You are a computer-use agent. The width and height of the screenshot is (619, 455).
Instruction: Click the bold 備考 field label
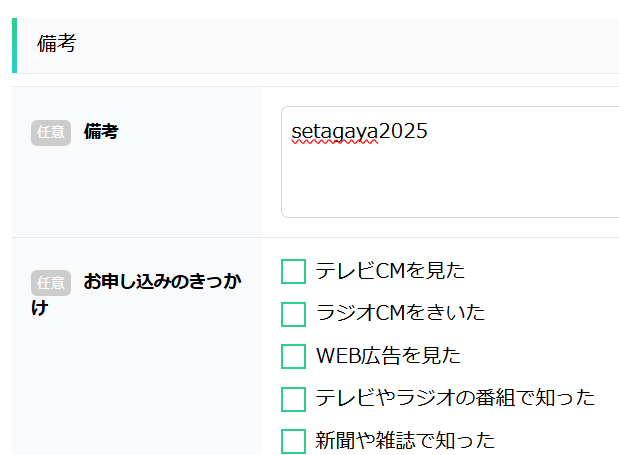click(101, 132)
